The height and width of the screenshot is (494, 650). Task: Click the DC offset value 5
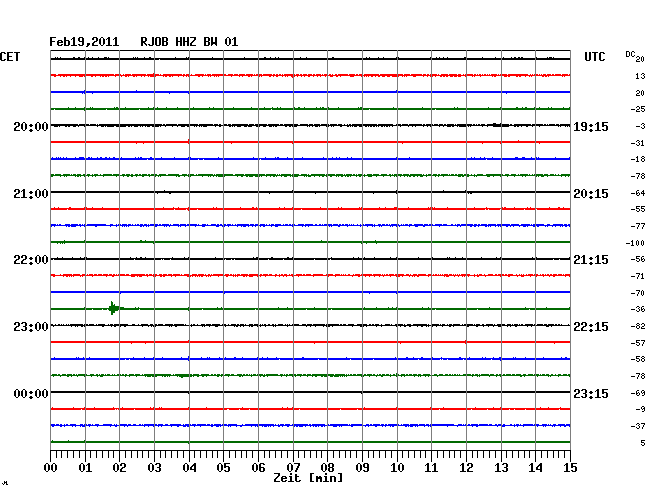point(643,443)
